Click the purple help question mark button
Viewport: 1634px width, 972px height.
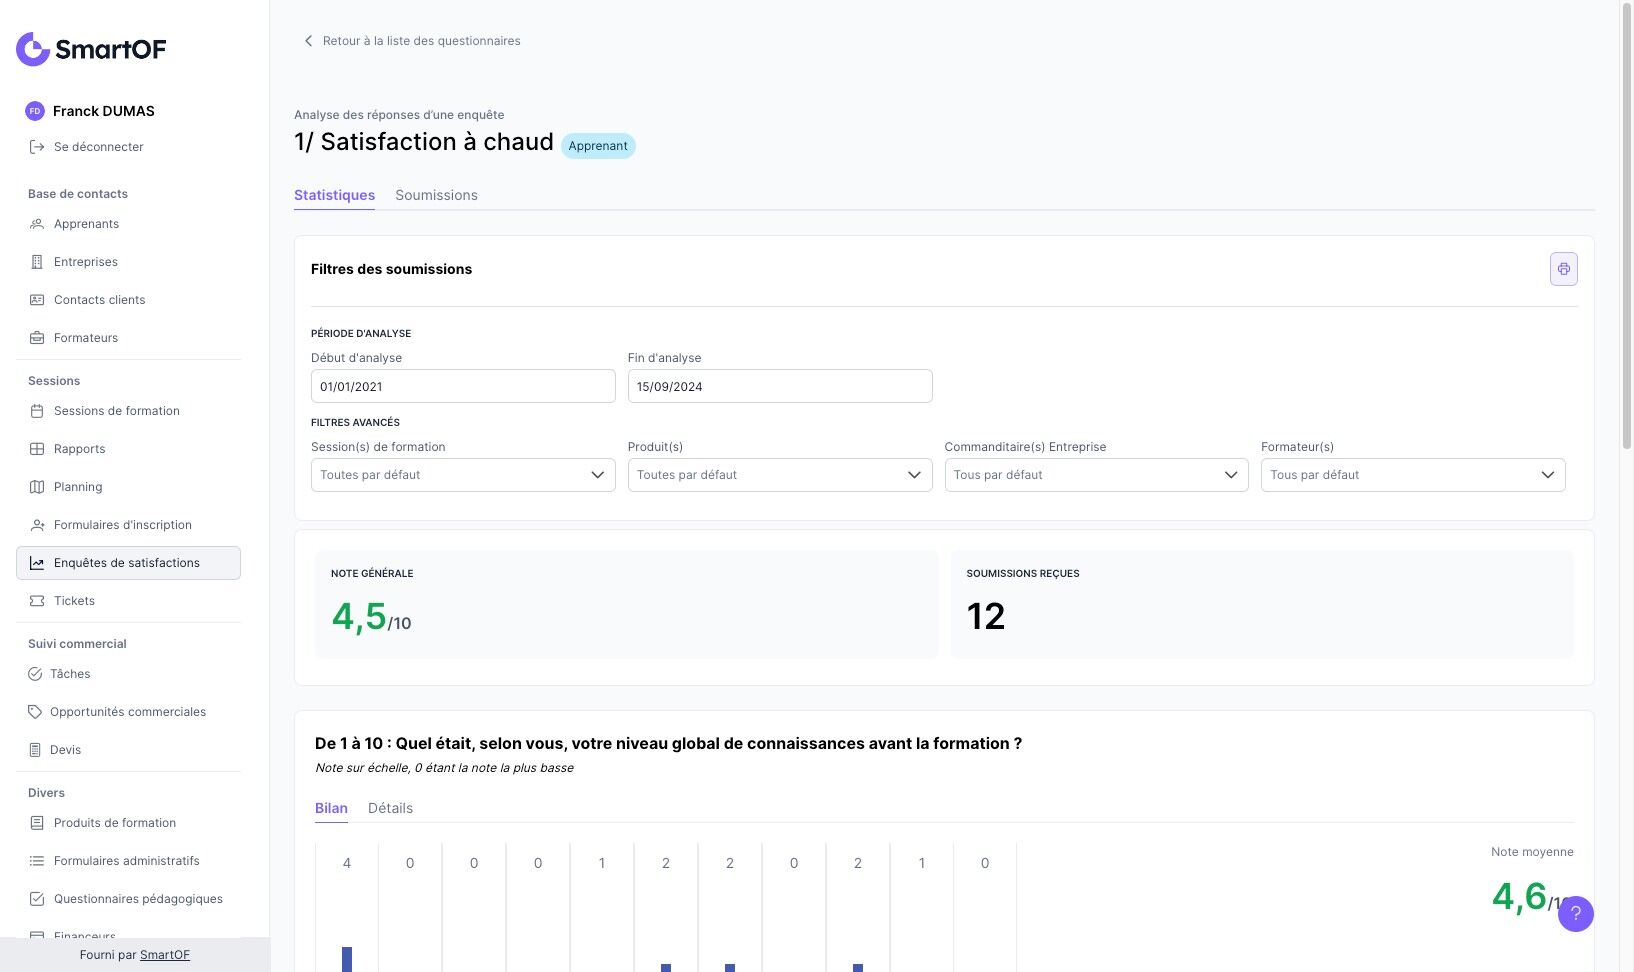point(1575,913)
